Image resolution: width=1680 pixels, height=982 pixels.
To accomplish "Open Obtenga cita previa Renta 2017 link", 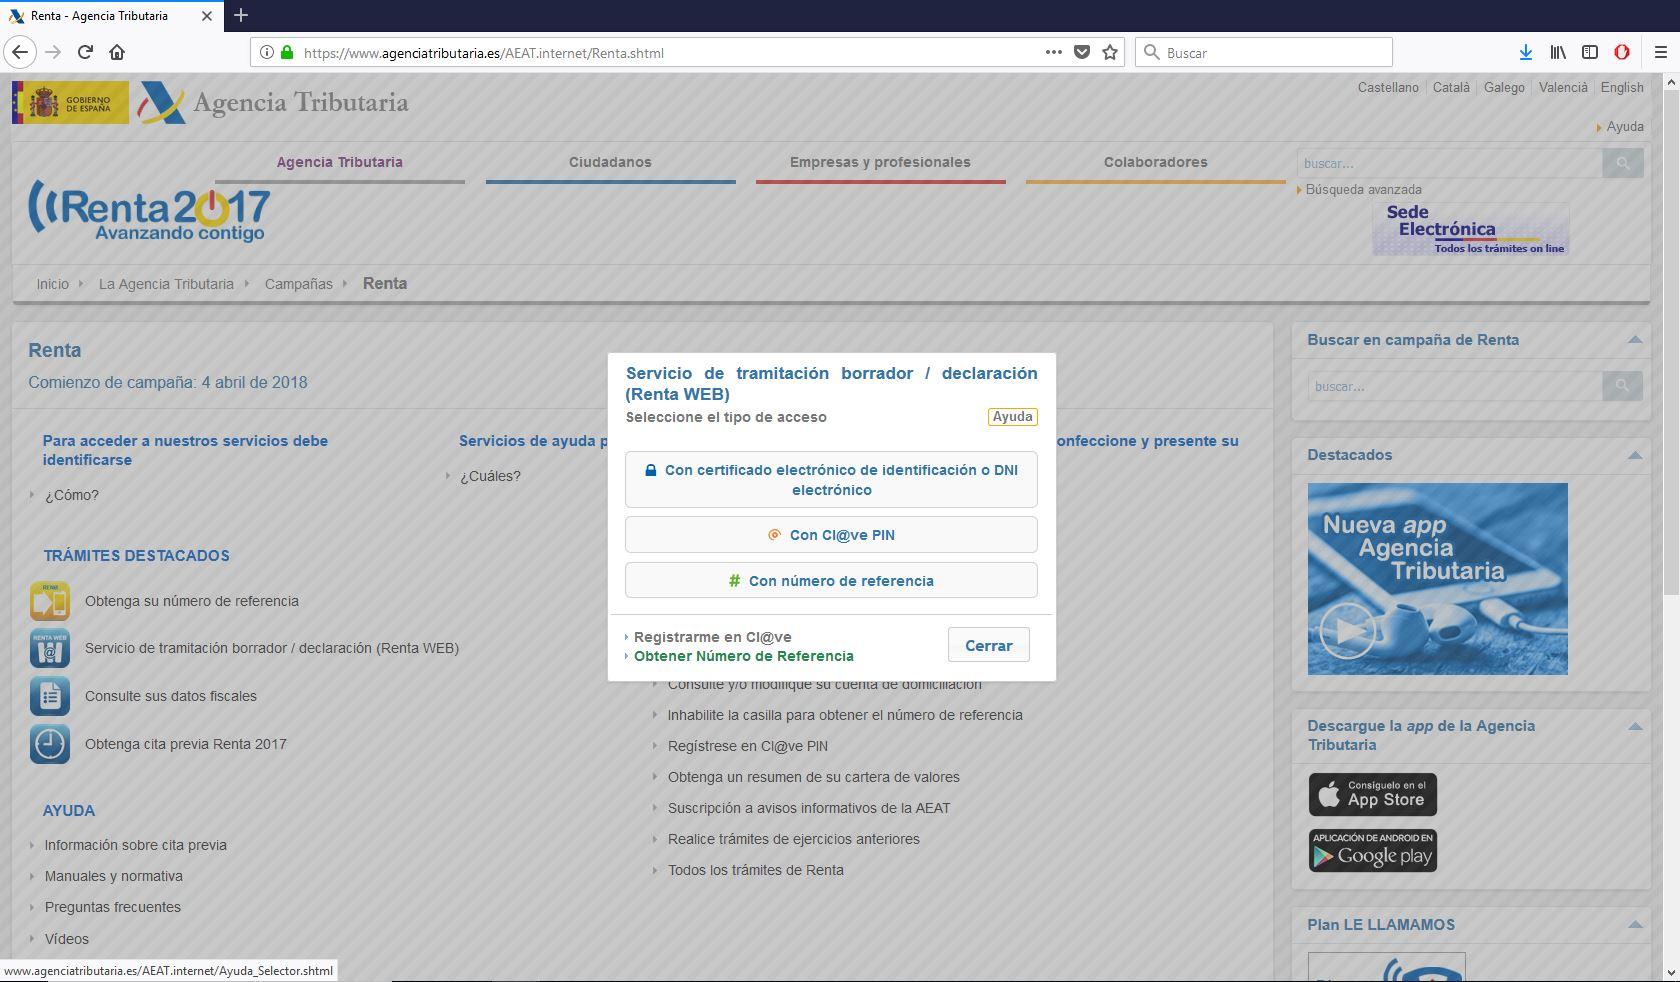I will tap(186, 744).
